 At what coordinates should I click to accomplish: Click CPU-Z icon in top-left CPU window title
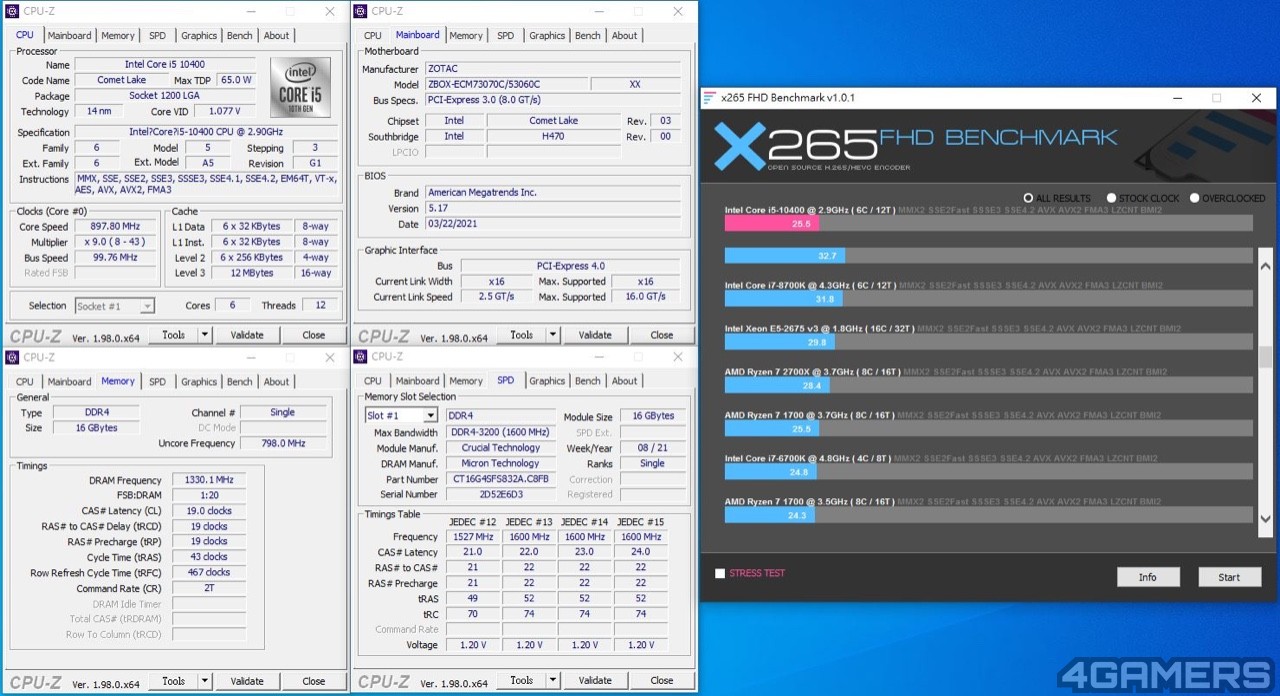point(12,11)
